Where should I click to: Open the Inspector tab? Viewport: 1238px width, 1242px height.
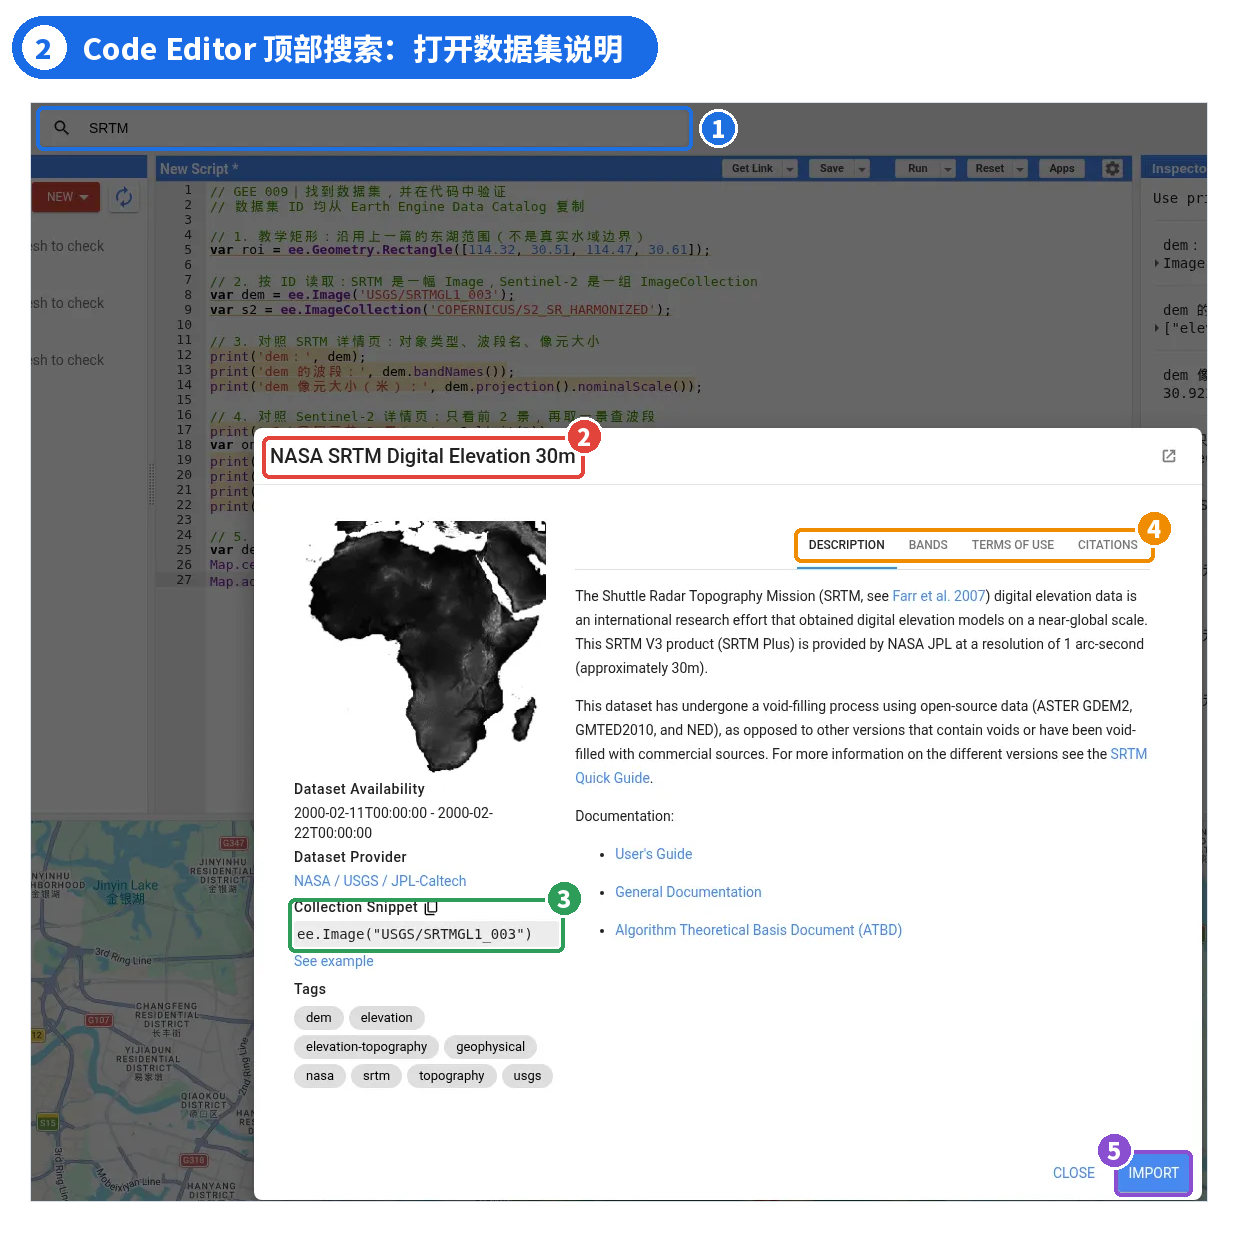[1178, 169]
